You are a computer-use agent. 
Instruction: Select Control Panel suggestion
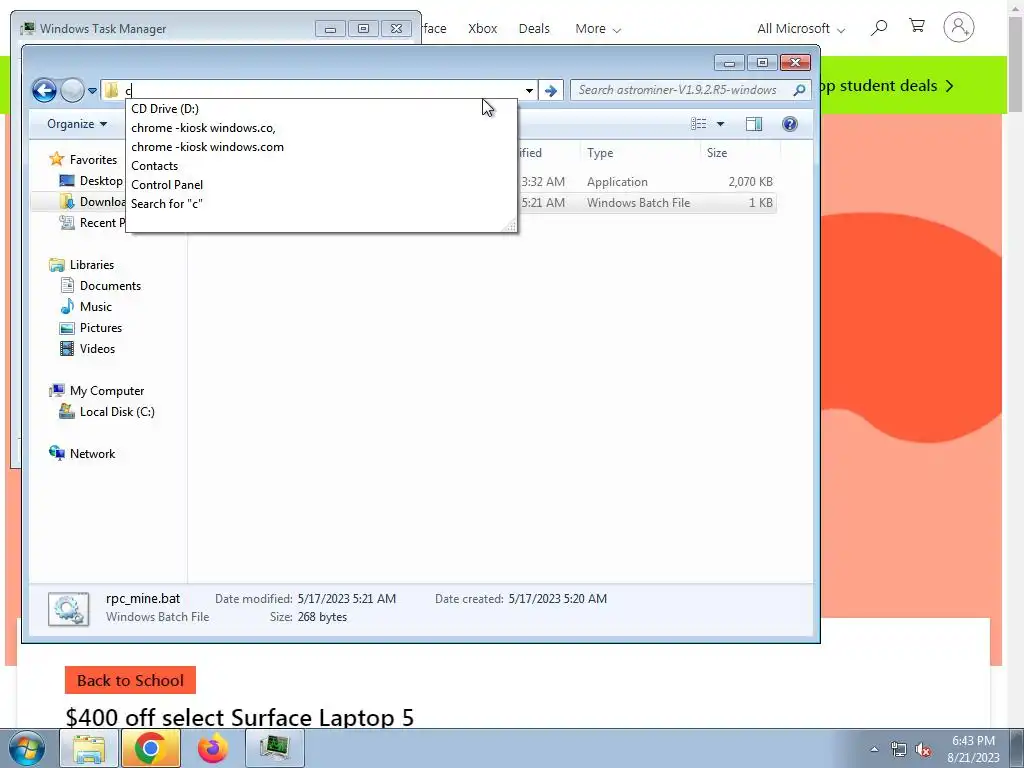point(321,185)
